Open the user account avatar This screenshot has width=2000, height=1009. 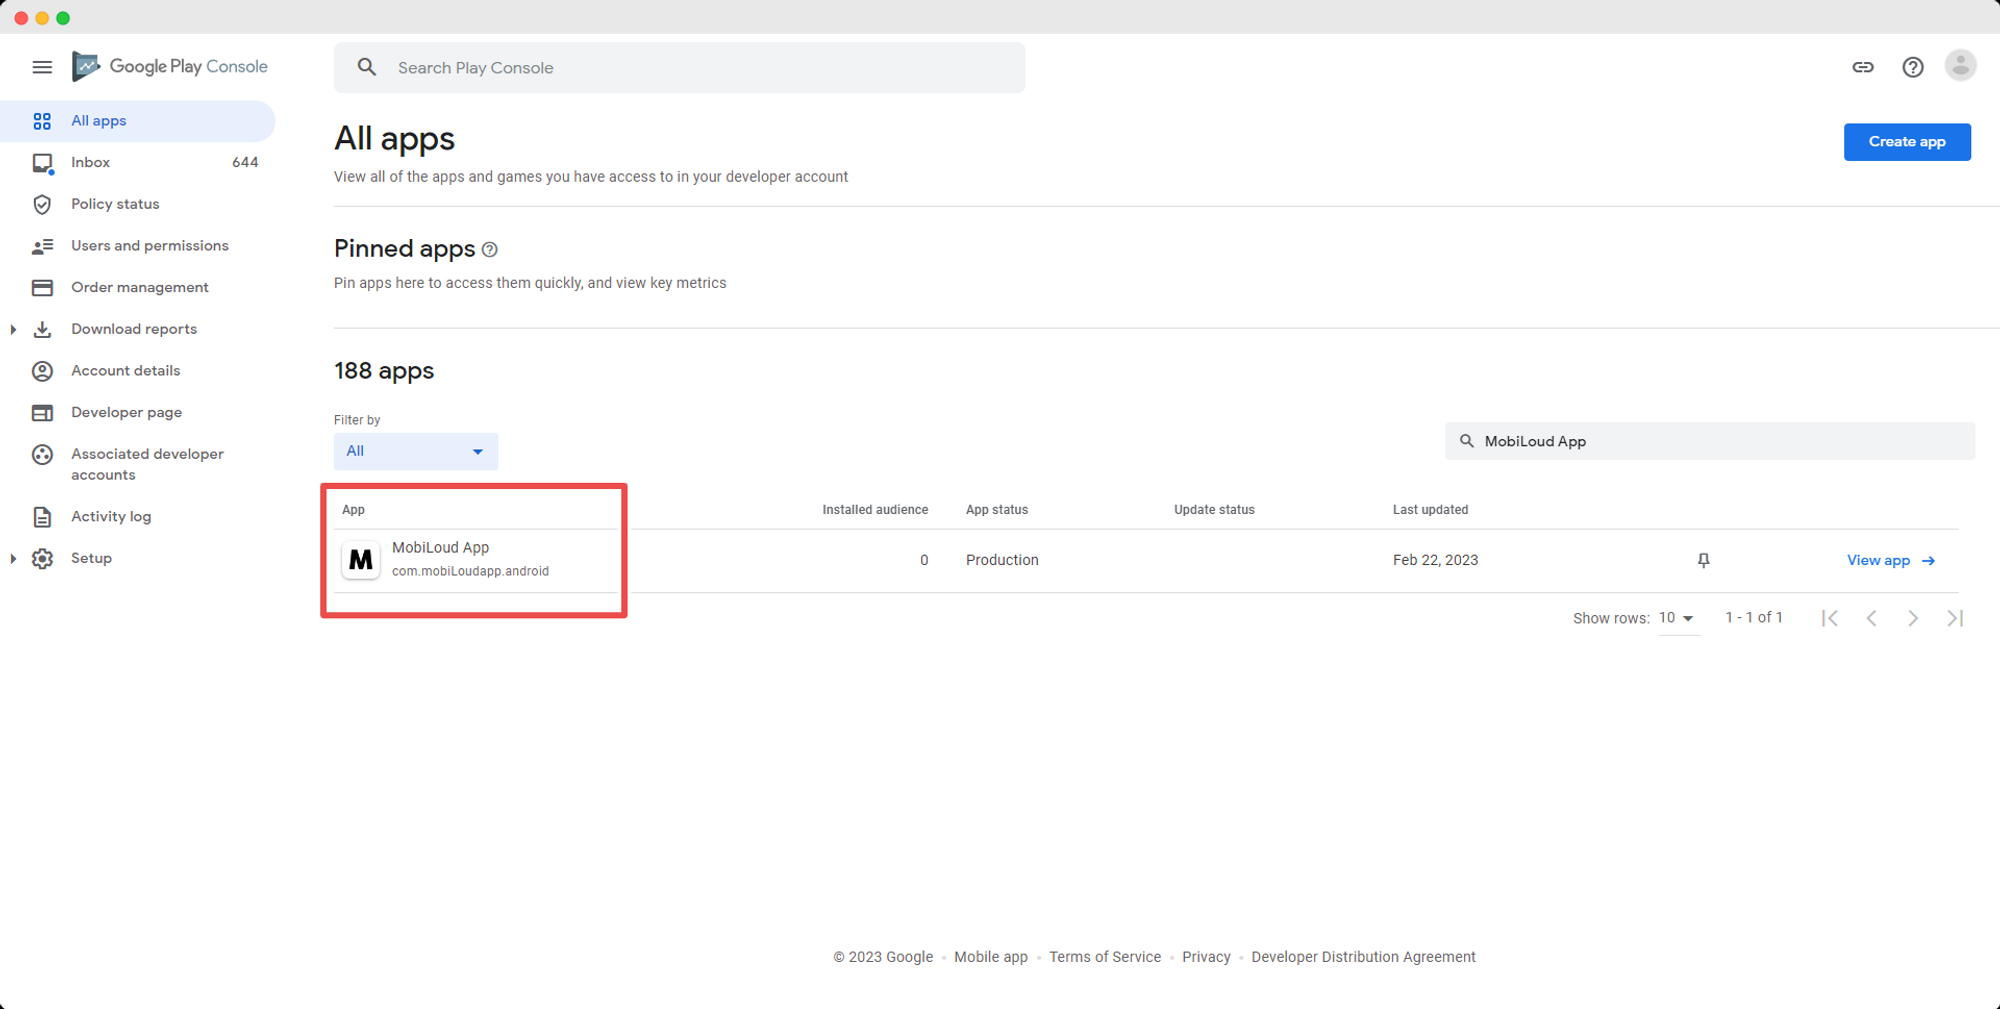(x=1960, y=66)
